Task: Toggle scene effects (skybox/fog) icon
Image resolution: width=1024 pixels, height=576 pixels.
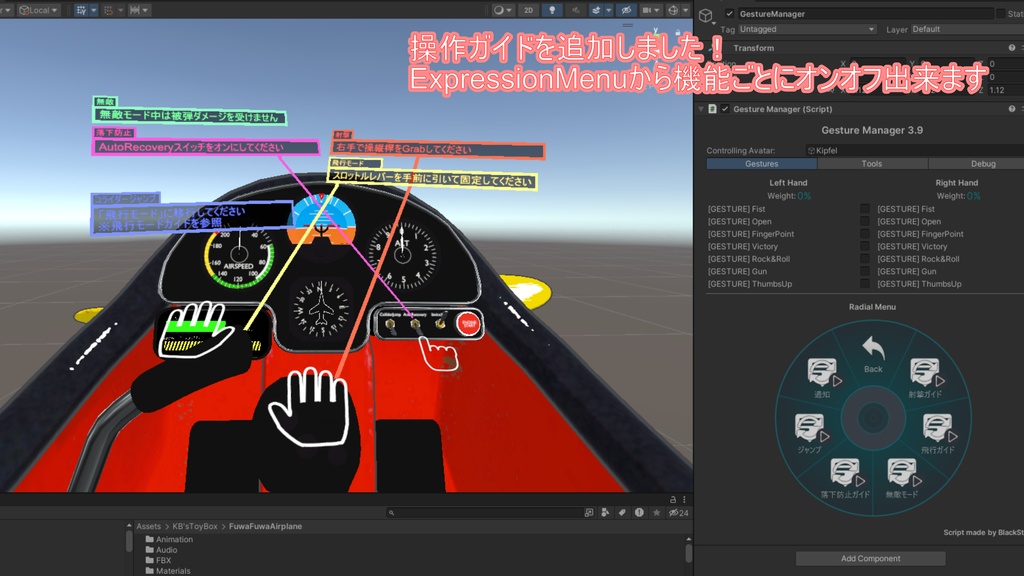Action: pos(596,10)
